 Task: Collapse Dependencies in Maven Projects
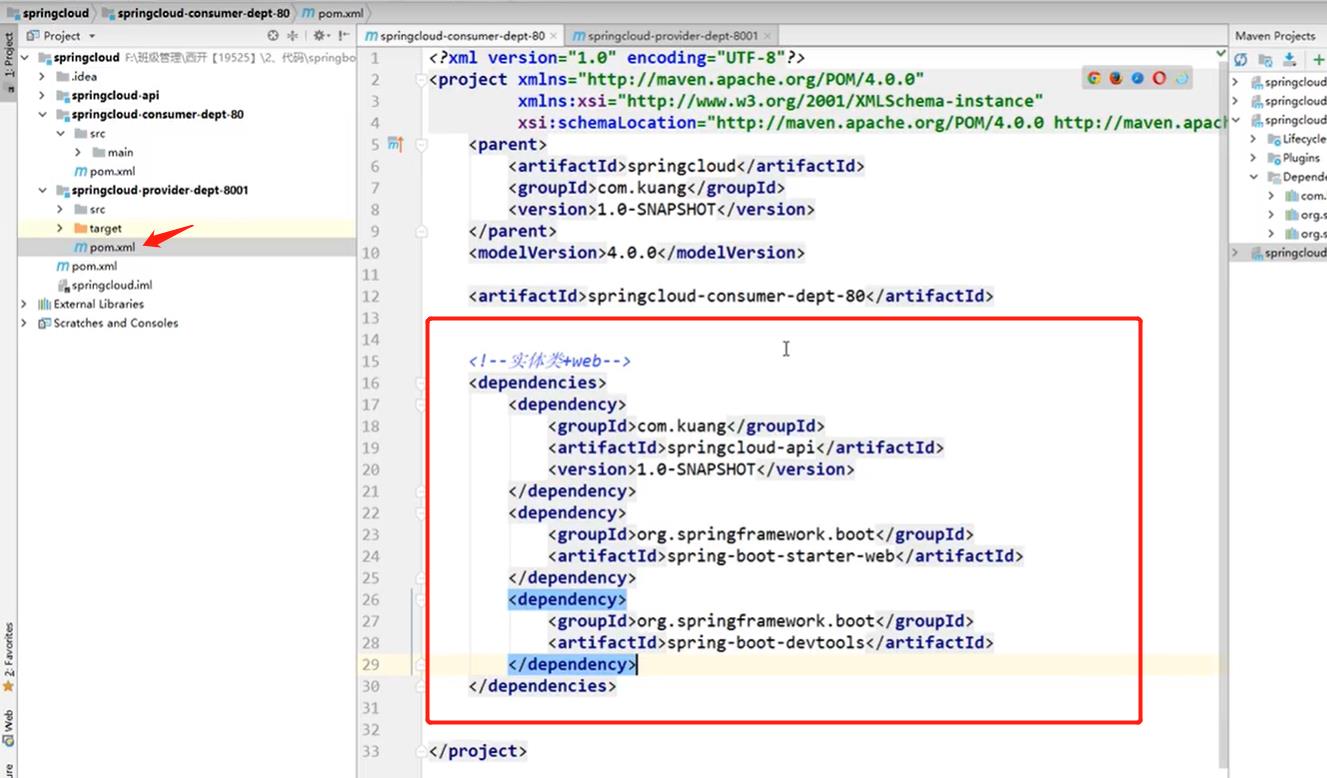1253,177
